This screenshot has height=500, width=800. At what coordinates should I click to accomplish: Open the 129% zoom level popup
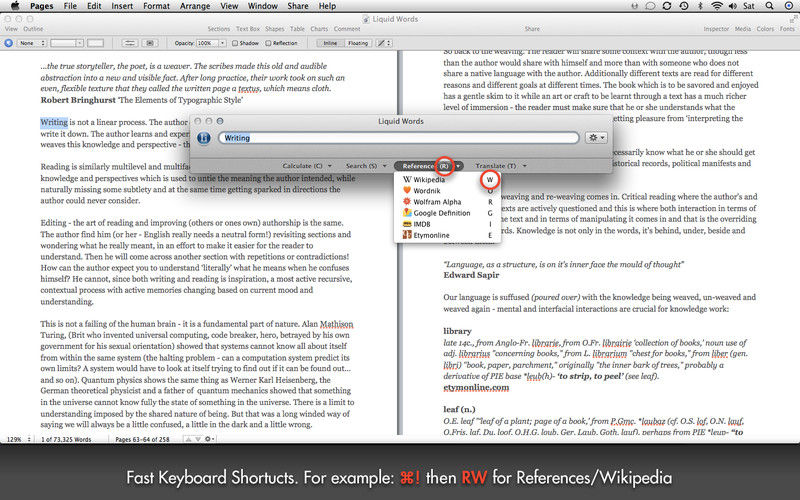click(18, 439)
